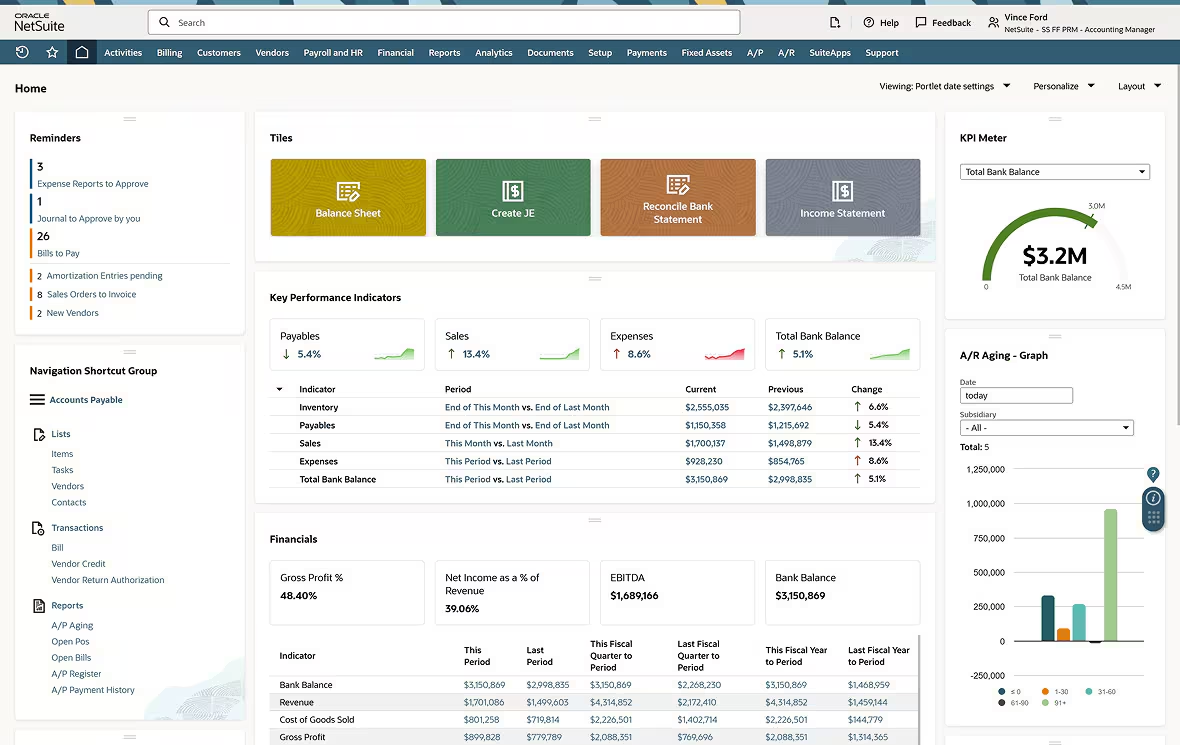The height and width of the screenshot is (745, 1180).
Task: Click the new document icon near Help
Action: (835, 21)
